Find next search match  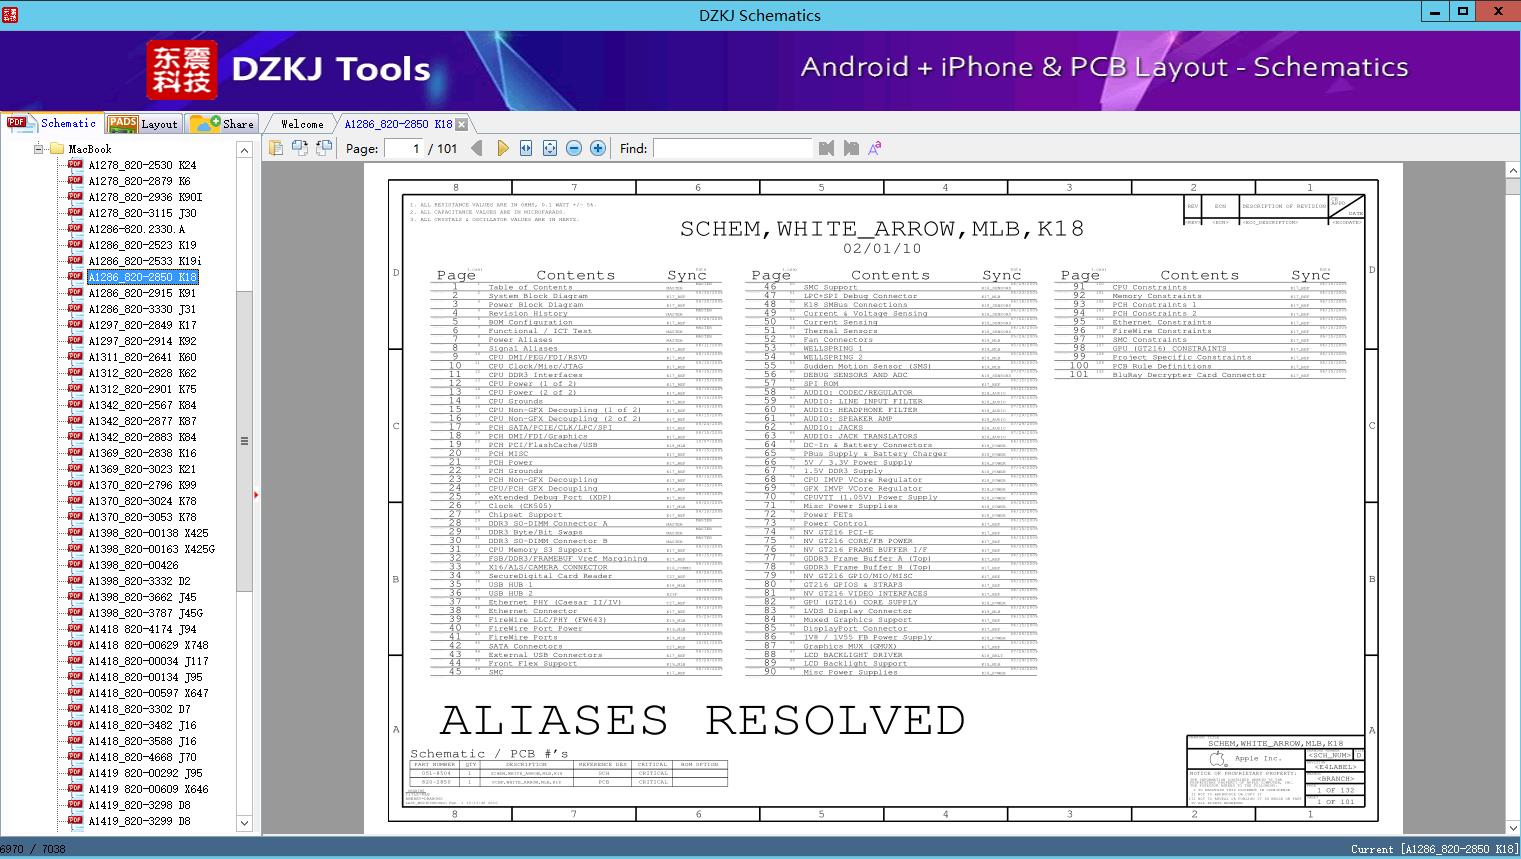[851, 148]
